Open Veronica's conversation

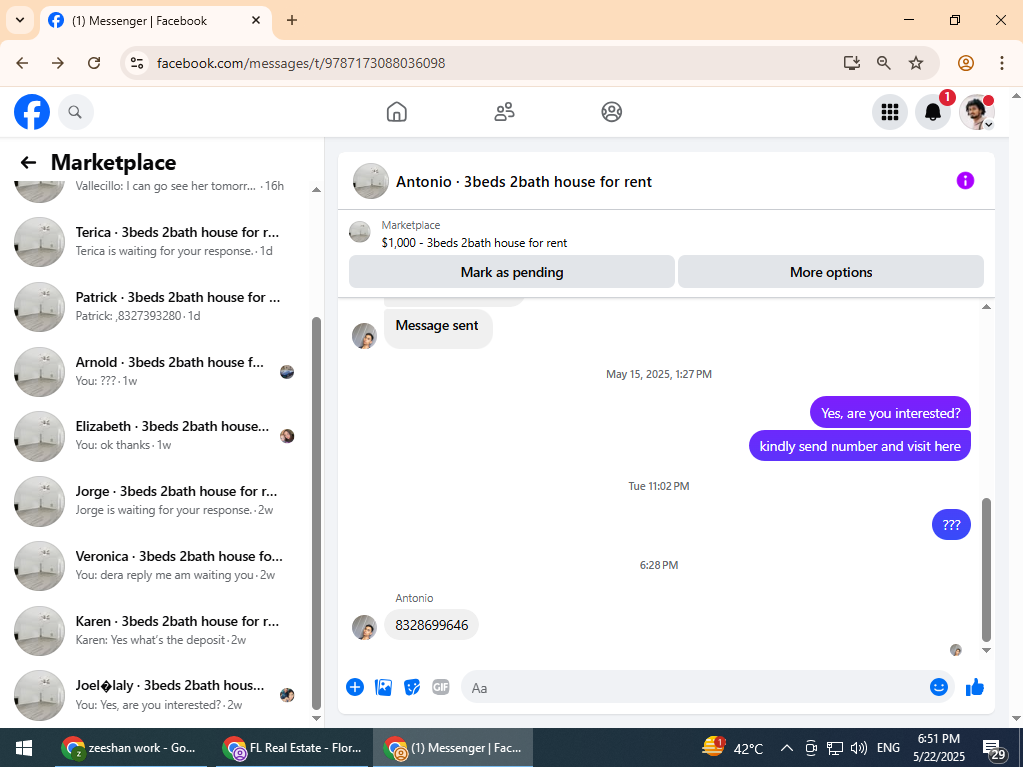[x=157, y=565]
